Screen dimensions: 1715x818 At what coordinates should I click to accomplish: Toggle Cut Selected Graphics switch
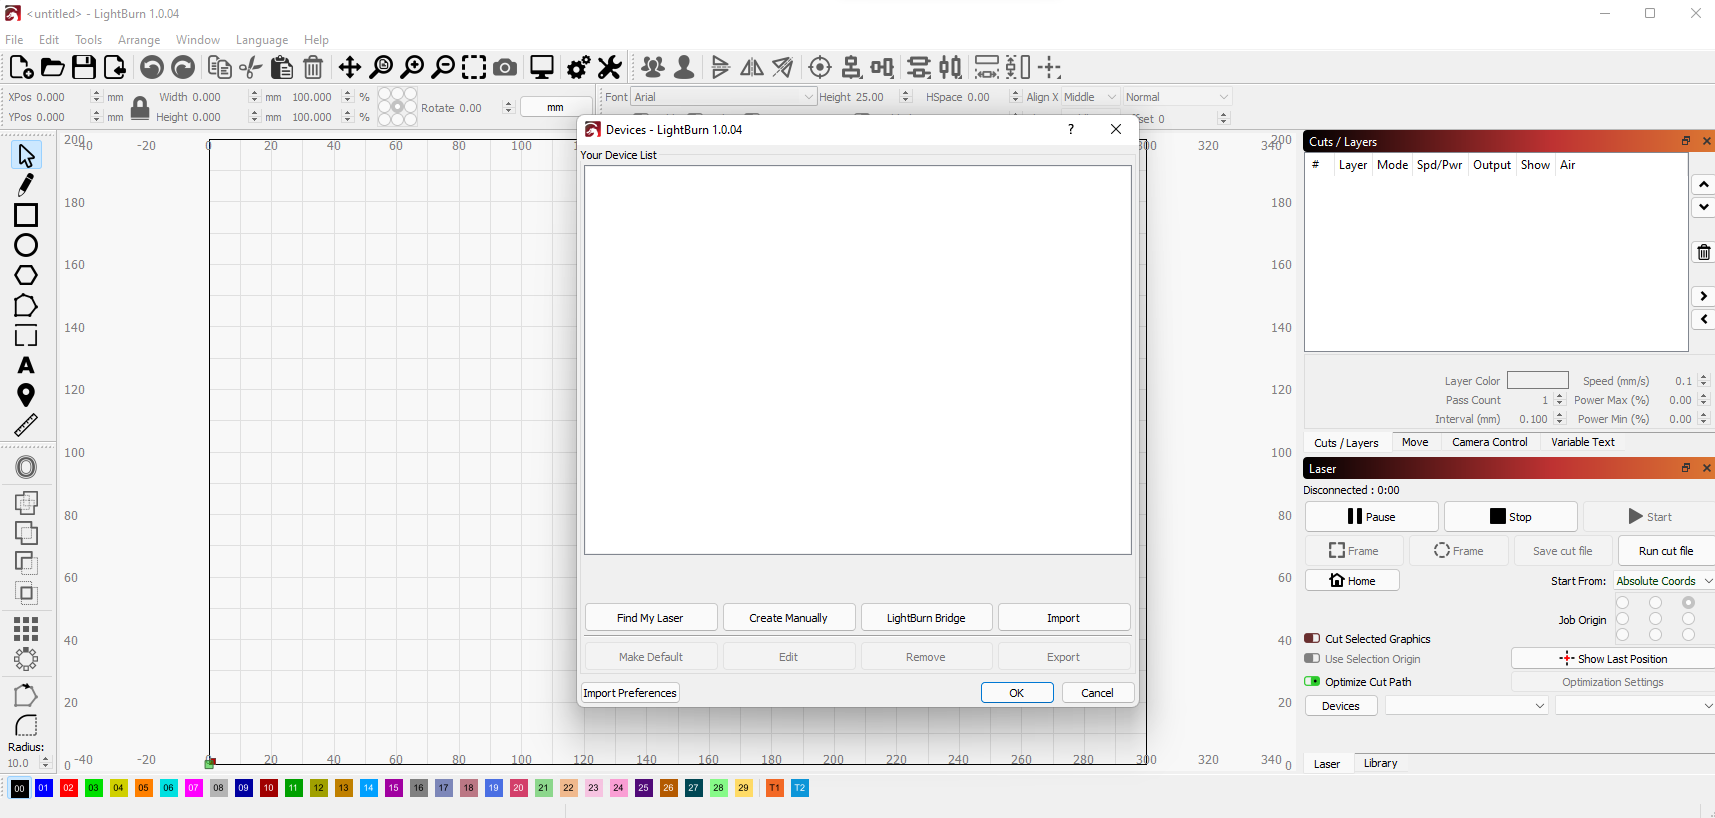coord(1312,638)
